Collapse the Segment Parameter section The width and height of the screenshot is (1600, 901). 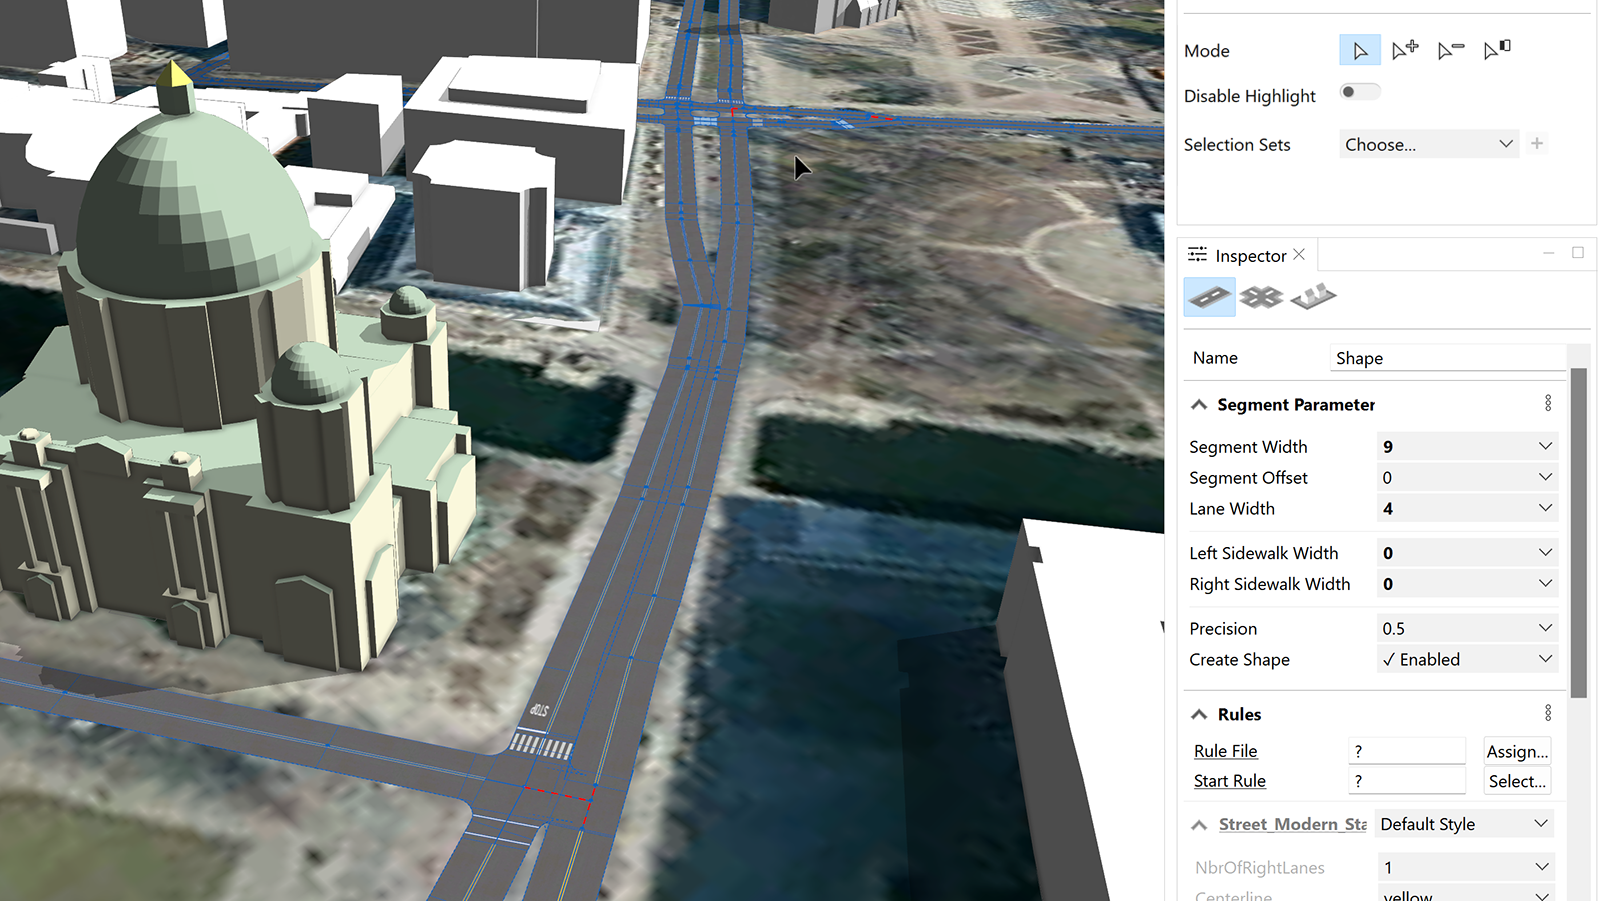pos(1199,405)
